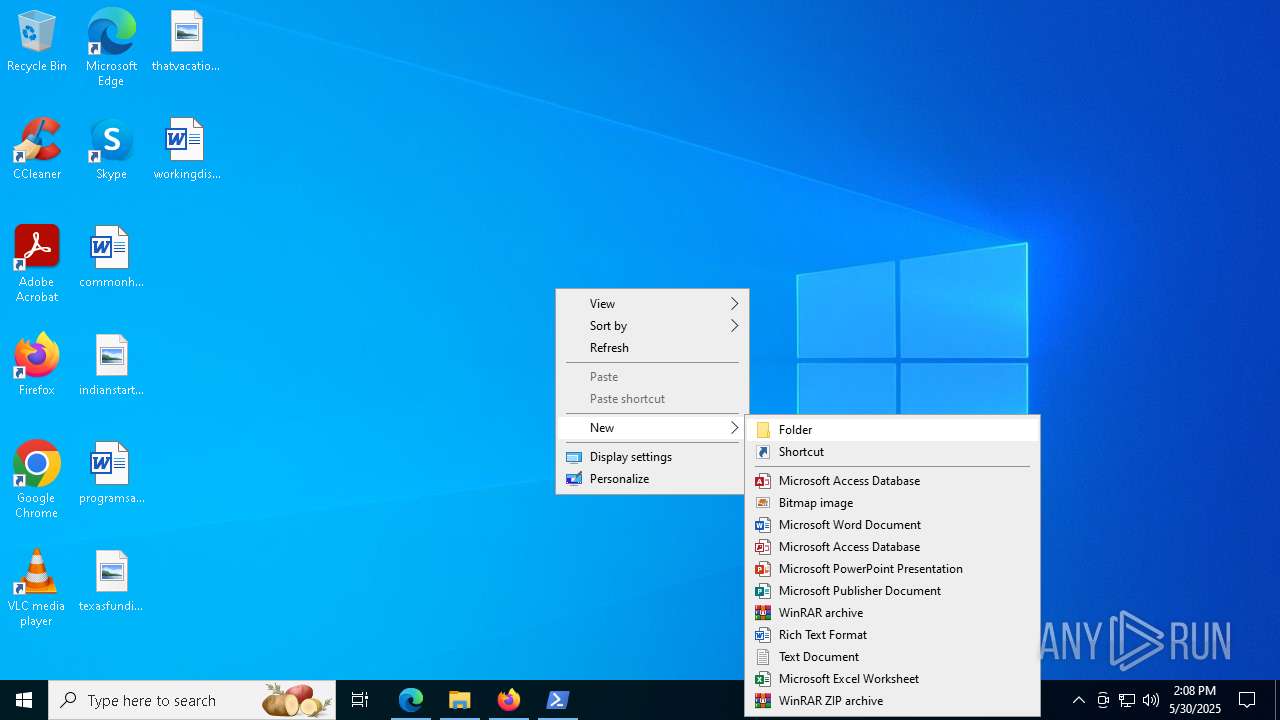Viewport: 1280px width, 720px height.
Task: Create a new Folder
Action: tap(892, 430)
